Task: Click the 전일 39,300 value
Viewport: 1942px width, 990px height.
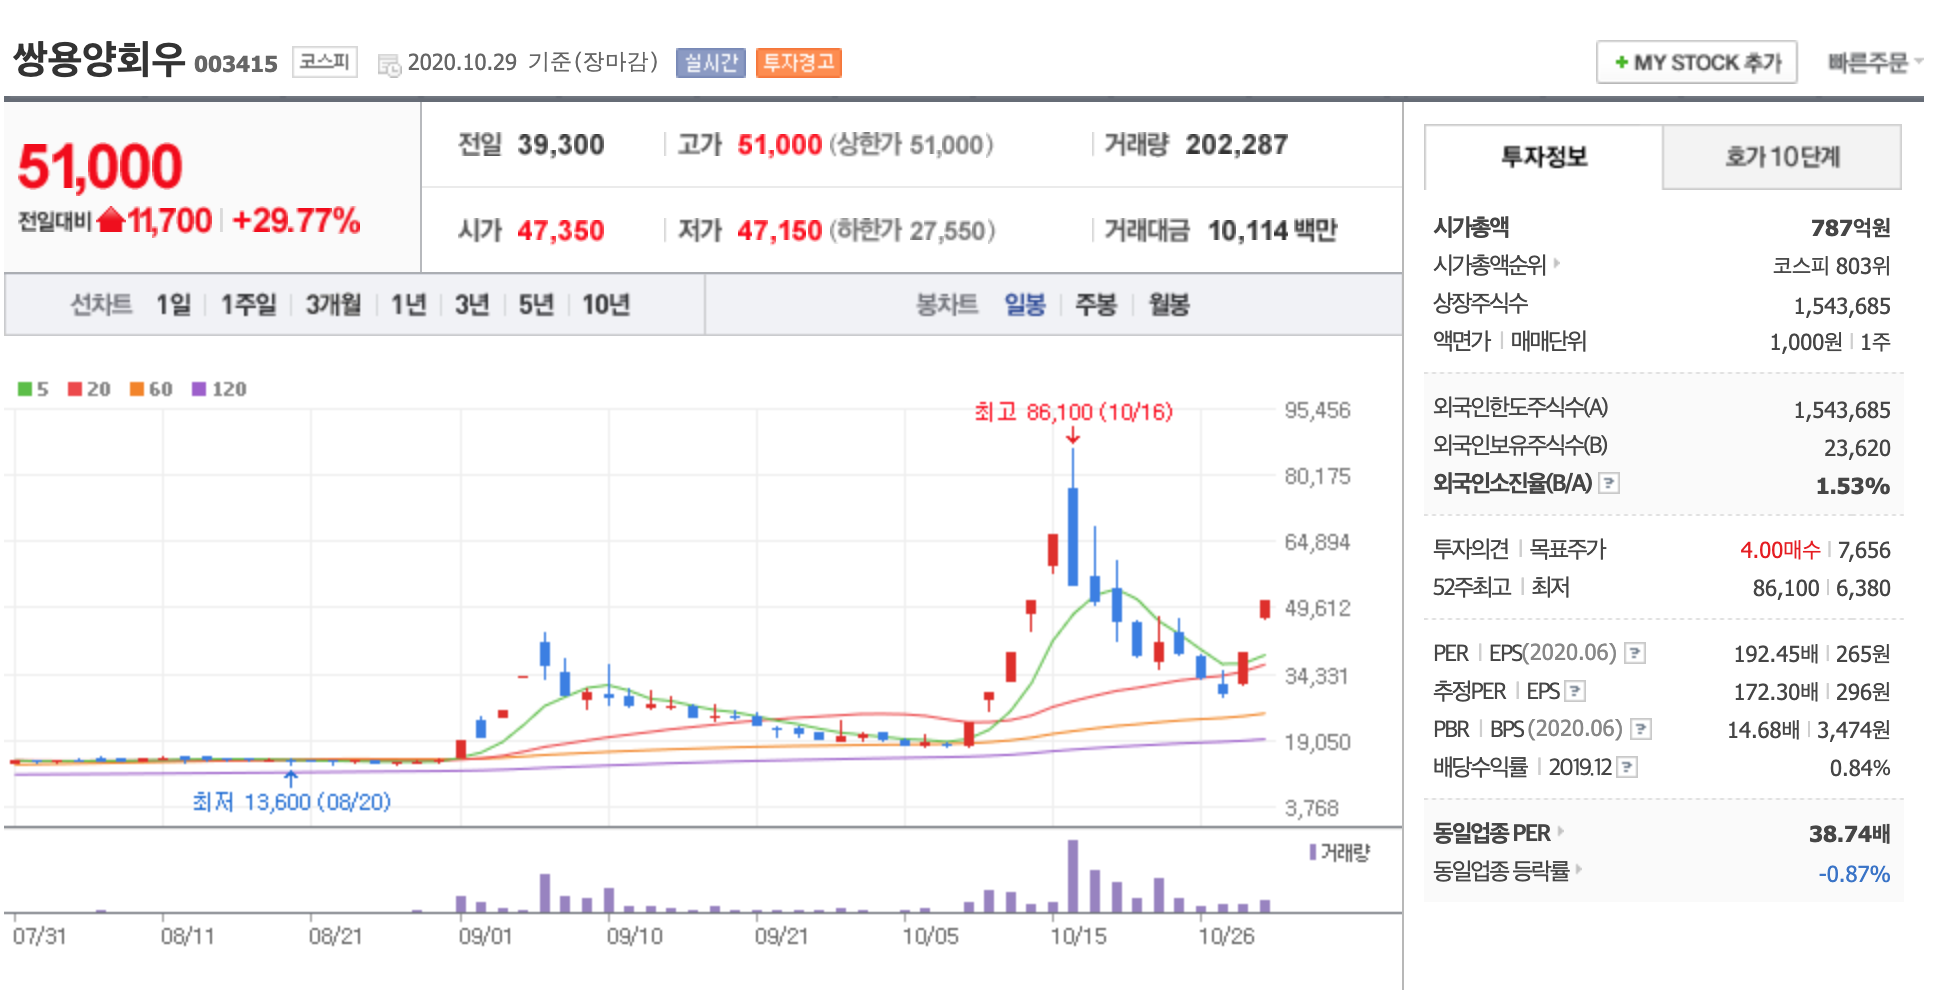Action: click(561, 145)
